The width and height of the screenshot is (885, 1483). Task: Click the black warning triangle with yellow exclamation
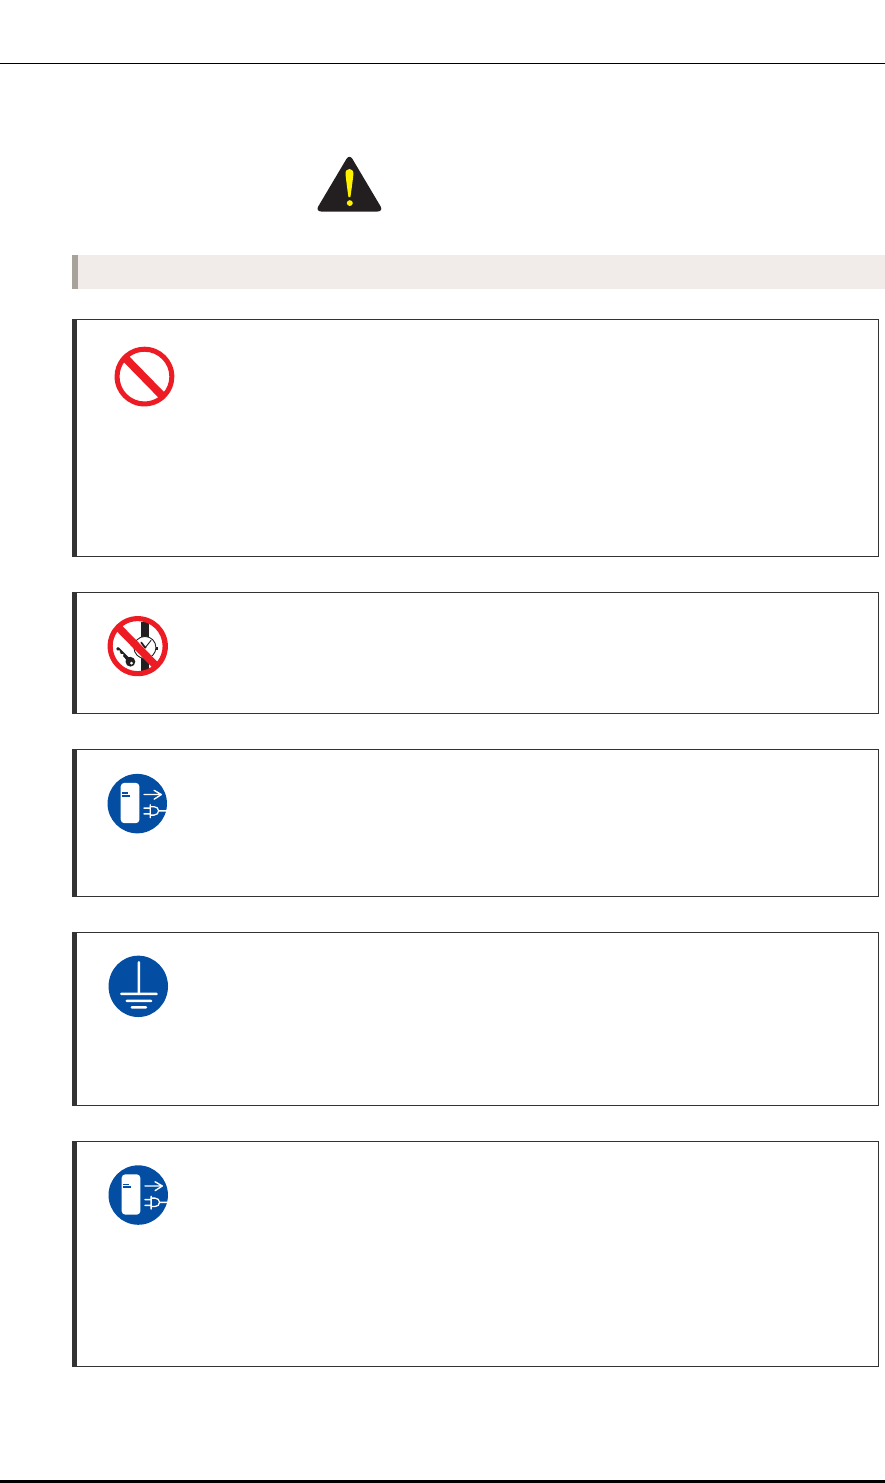pos(349,184)
